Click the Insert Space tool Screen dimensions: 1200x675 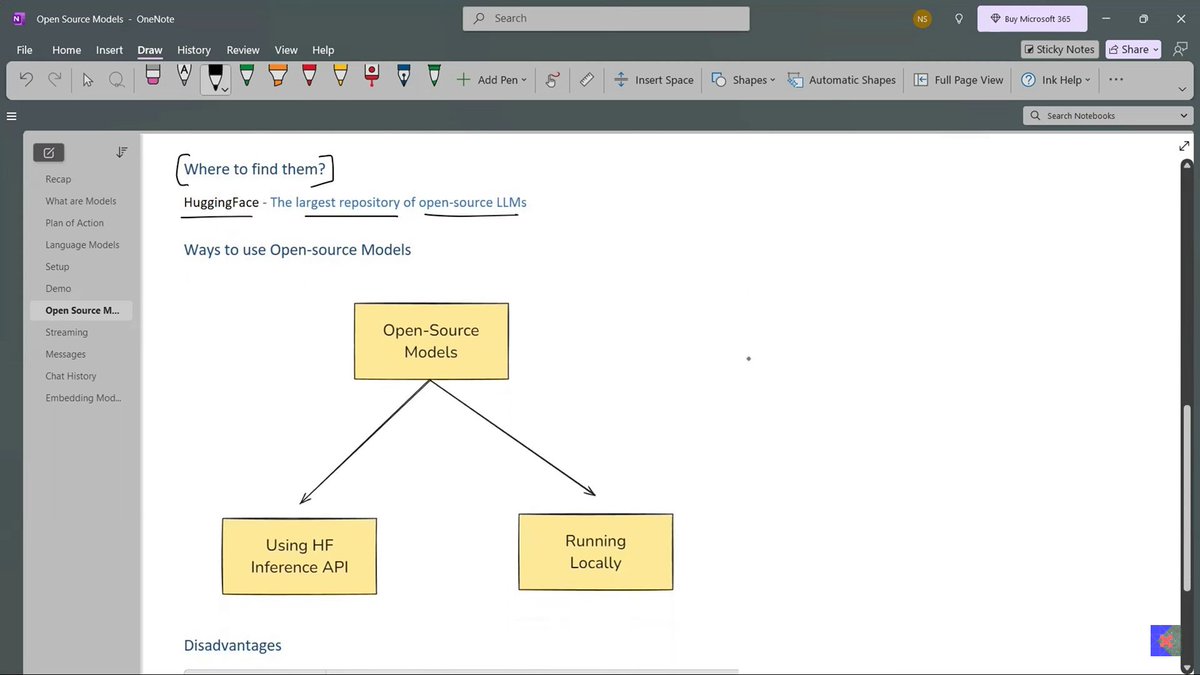[x=654, y=79]
